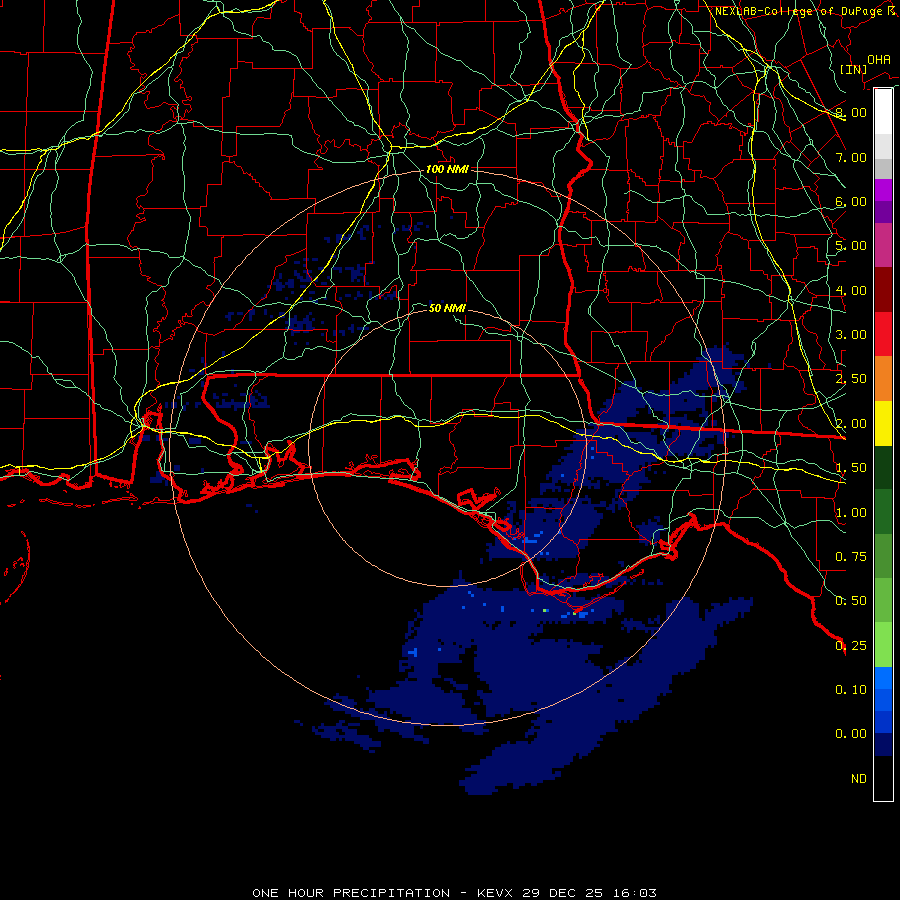Click the 3.00 legend value
The width and height of the screenshot is (900, 900).
851,335
